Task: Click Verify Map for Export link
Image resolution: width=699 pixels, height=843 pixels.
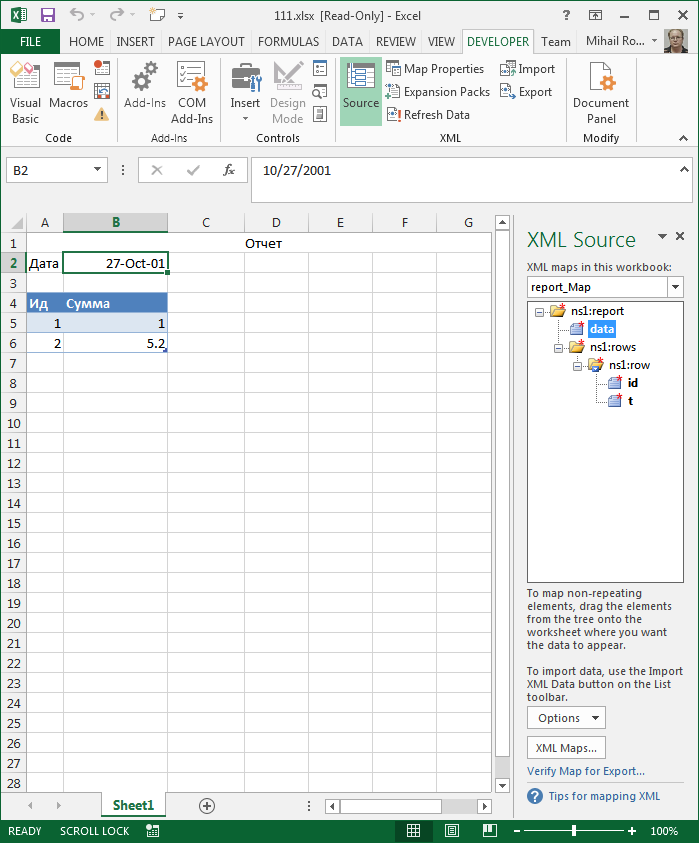Action: [585, 771]
